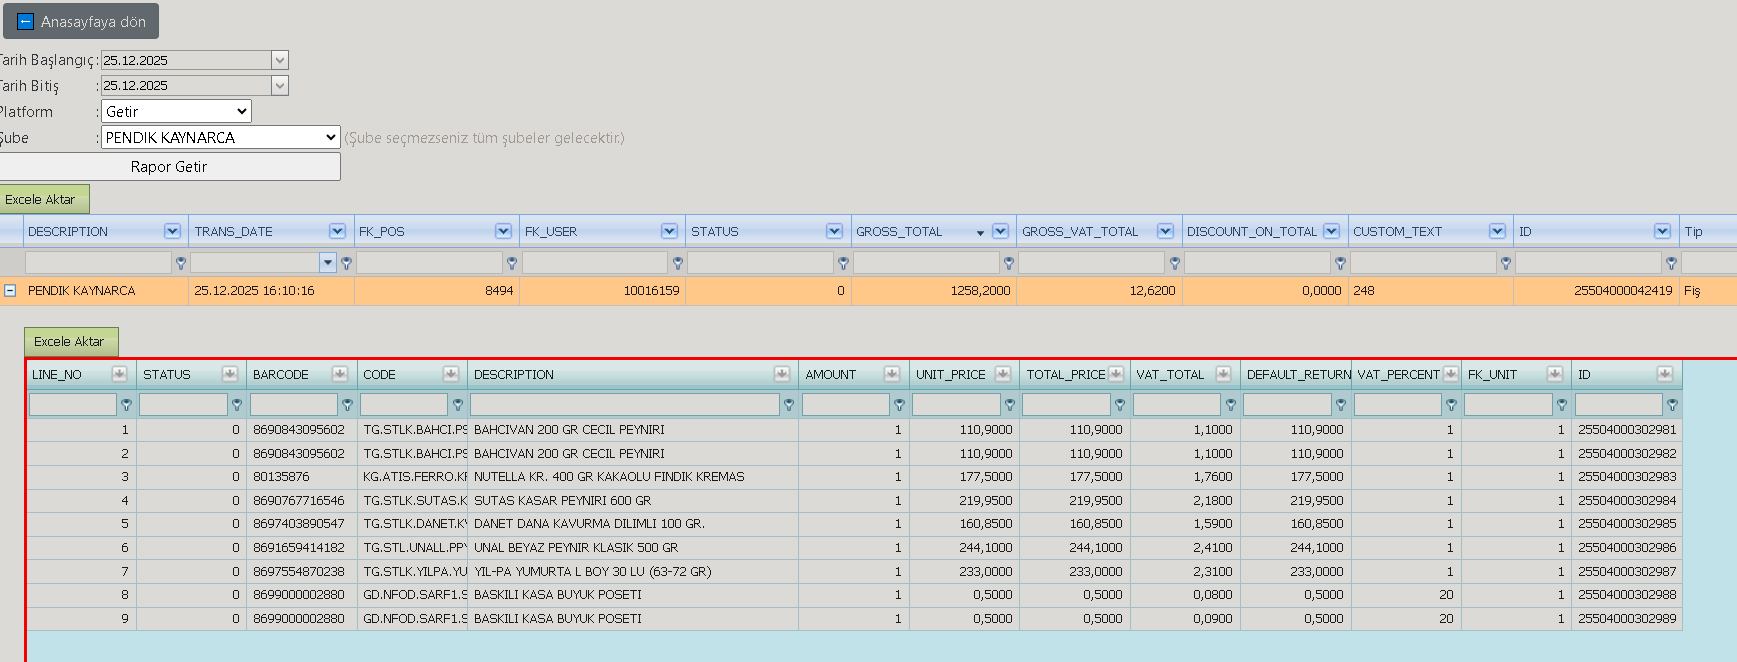
Task: Click the detail DESCRIPTION filter input field
Action: click(x=625, y=405)
